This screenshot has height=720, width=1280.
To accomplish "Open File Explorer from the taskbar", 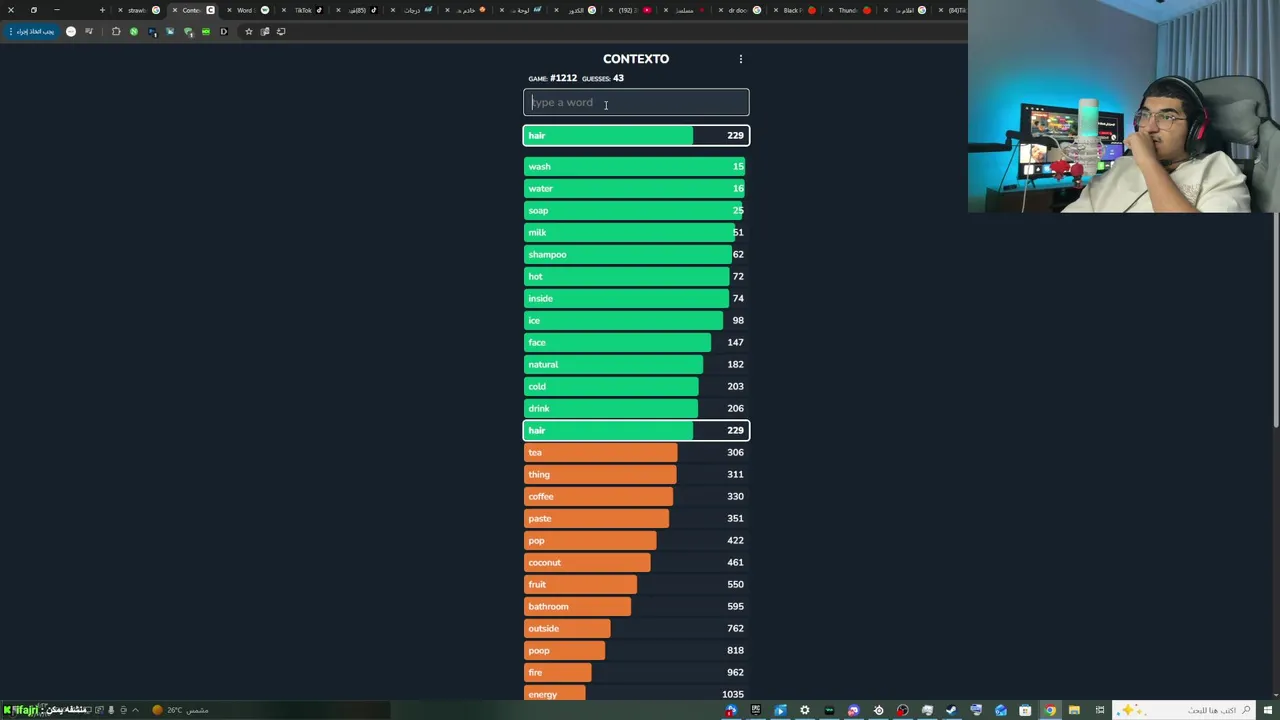I will (x=1074, y=710).
